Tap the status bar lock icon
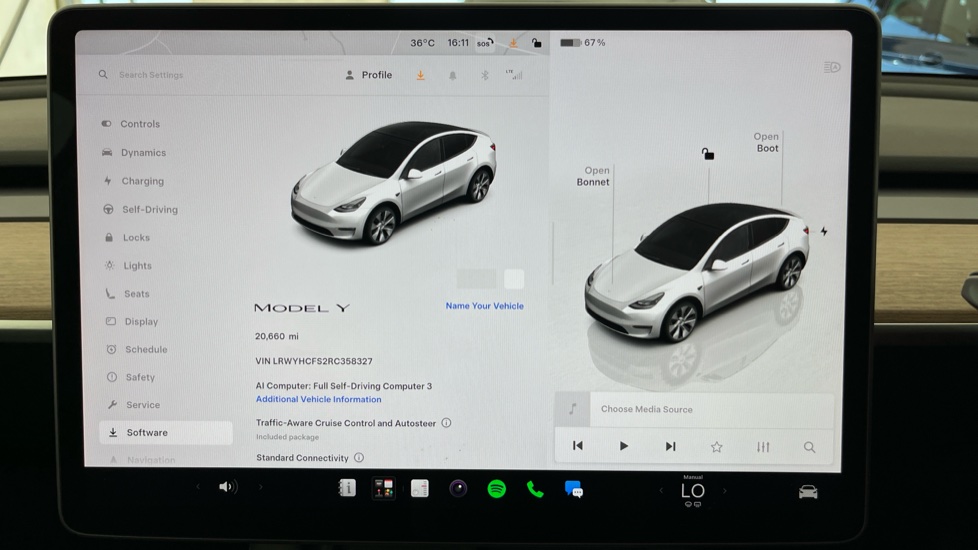Viewport: 978px width, 550px height. point(536,43)
